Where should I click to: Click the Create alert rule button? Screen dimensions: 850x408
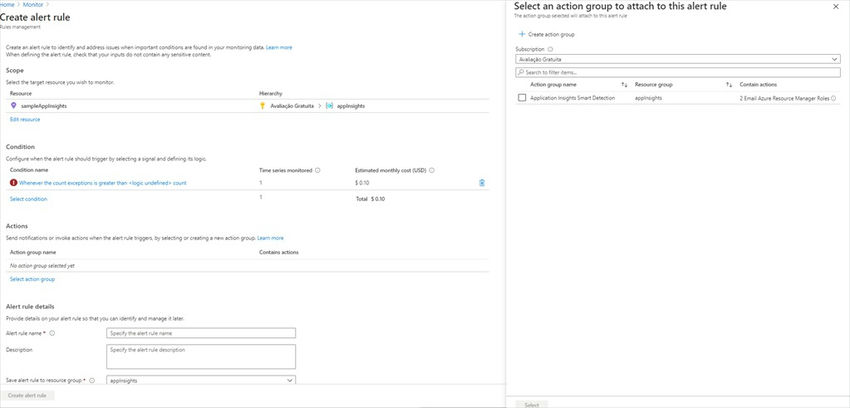tap(27, 396)
